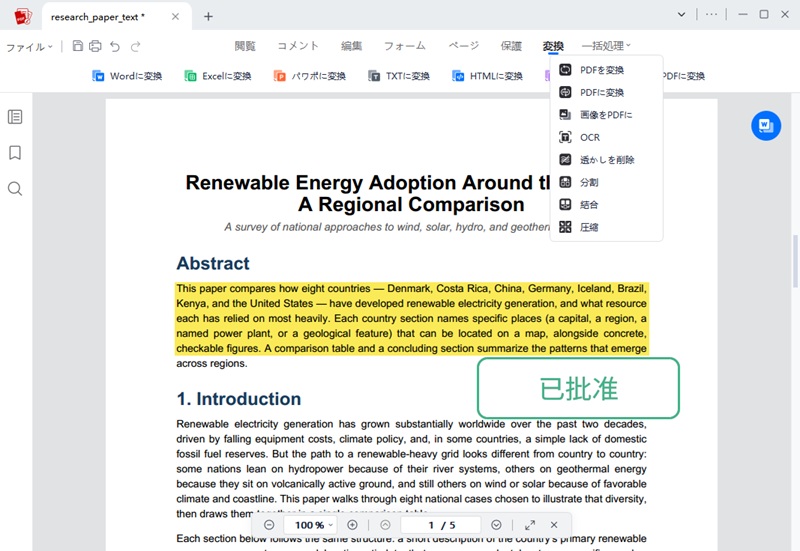The width and height of the screenshot is (800, 551).
Task: Select 透かしを削除 menu entry
Action: [606, 160]
